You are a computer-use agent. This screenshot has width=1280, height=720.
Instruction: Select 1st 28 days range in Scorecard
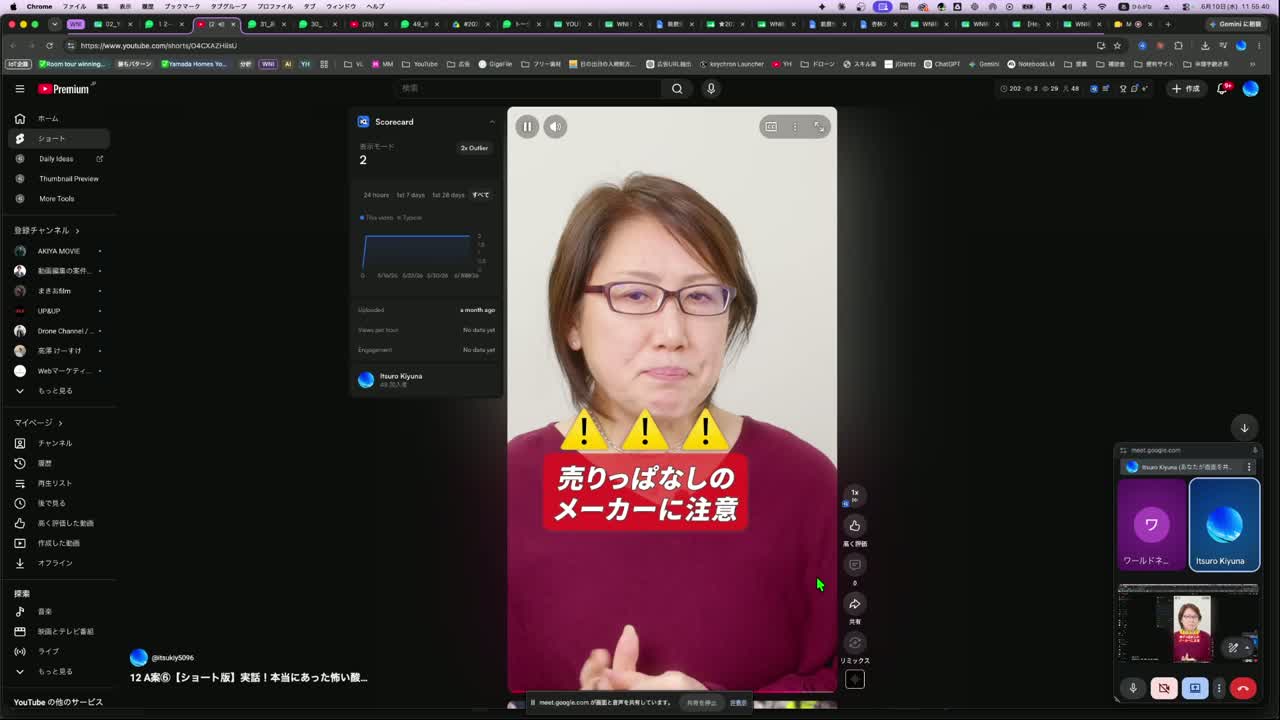(448, 195)
